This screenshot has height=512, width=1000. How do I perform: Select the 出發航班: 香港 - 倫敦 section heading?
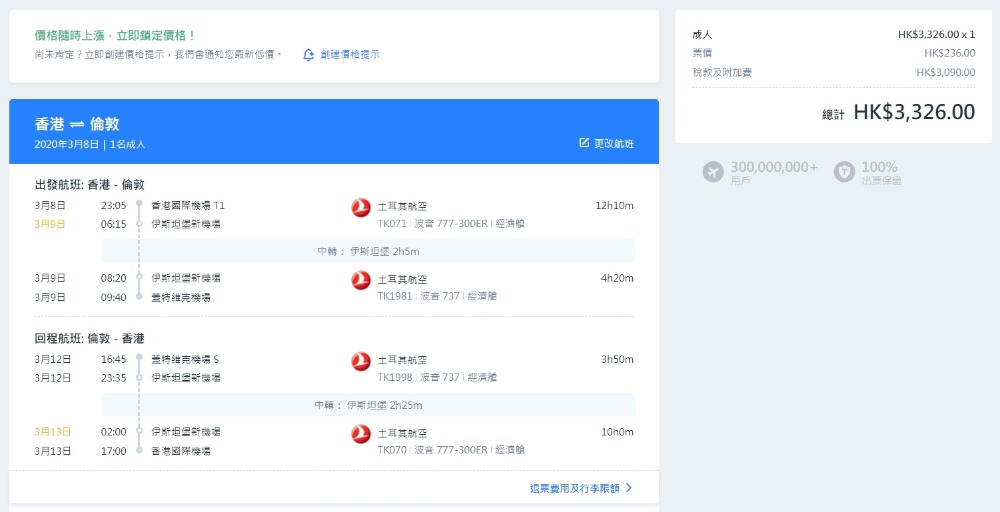89,185
